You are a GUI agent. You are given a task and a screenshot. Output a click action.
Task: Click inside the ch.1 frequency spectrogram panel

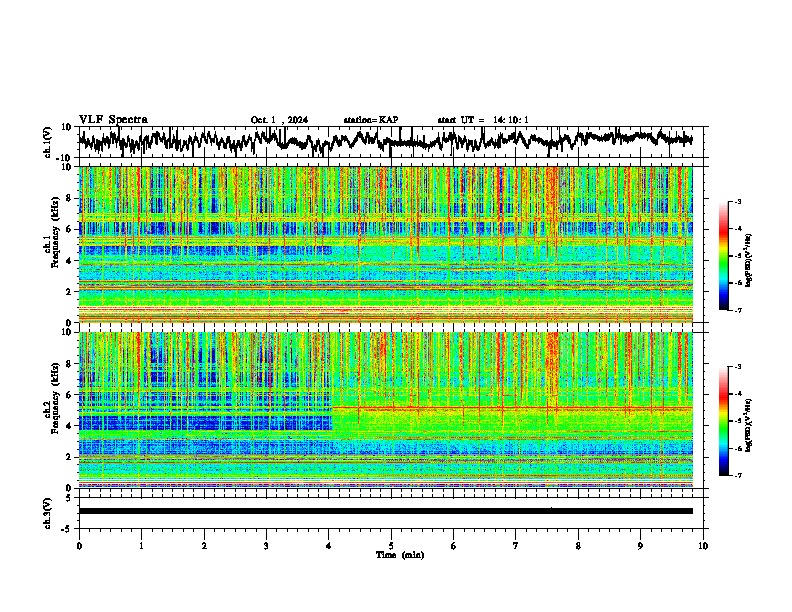click(x=385, y=244)
